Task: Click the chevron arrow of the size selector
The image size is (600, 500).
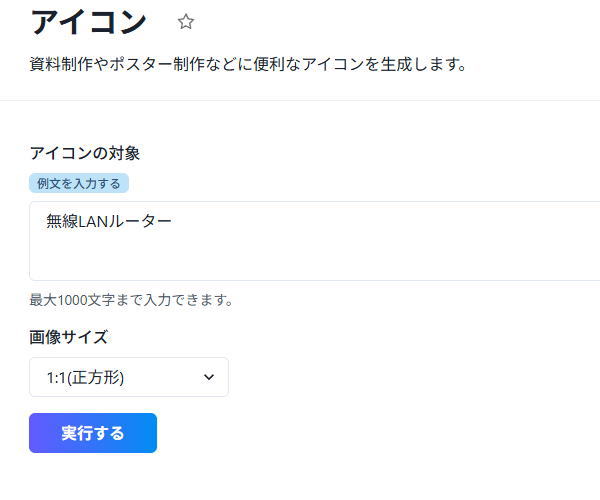Action: (x=209, y=377)
